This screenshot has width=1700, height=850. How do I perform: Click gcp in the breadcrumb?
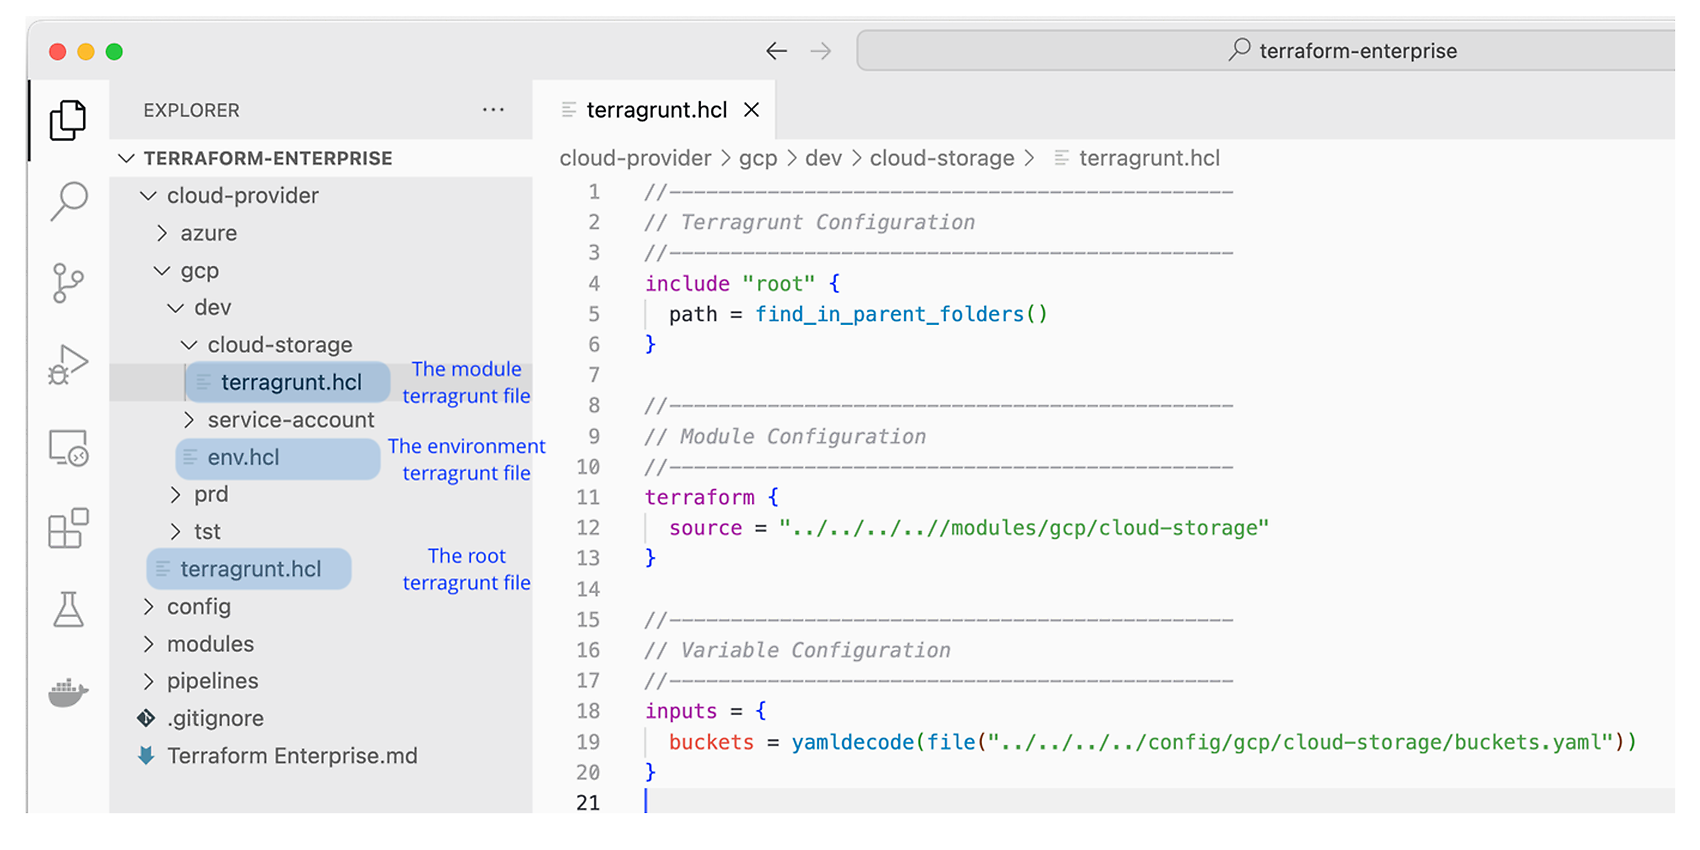click(x=758, y=158)
